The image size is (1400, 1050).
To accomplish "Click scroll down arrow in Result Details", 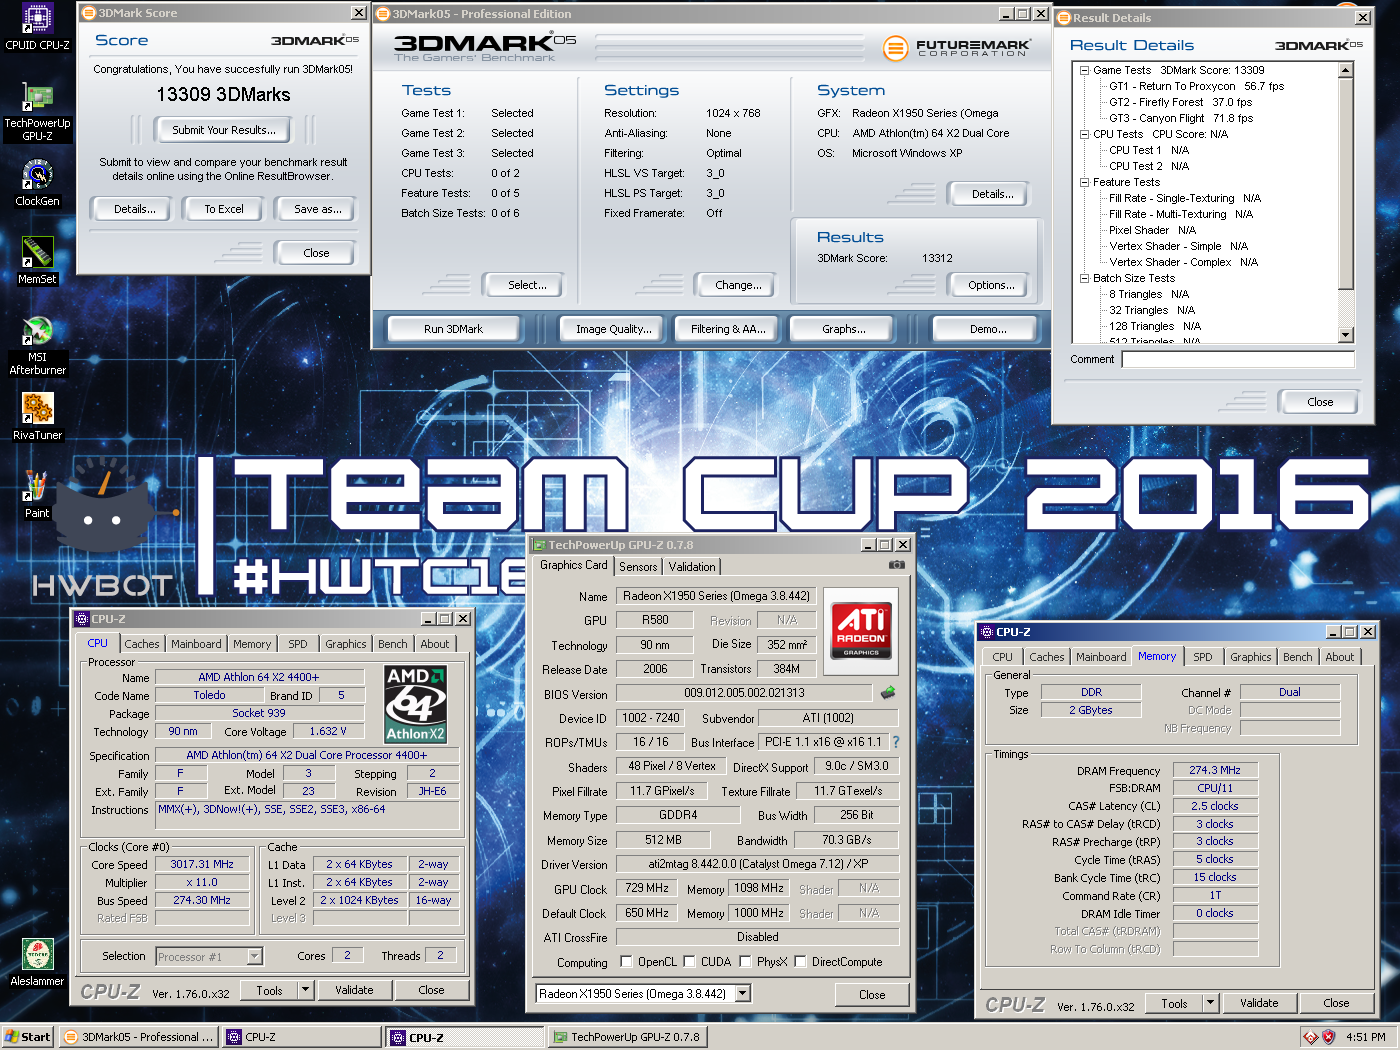I will click(1346, 335).
